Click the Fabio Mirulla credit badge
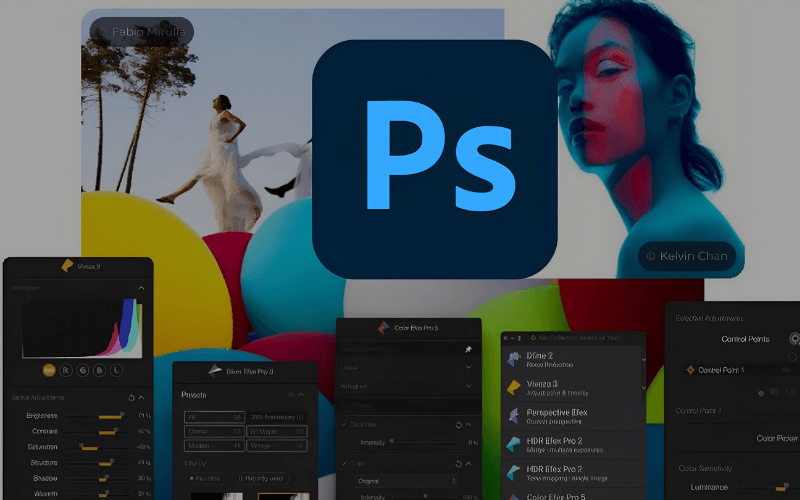800x500 pixels. click(x=141, y=32)
